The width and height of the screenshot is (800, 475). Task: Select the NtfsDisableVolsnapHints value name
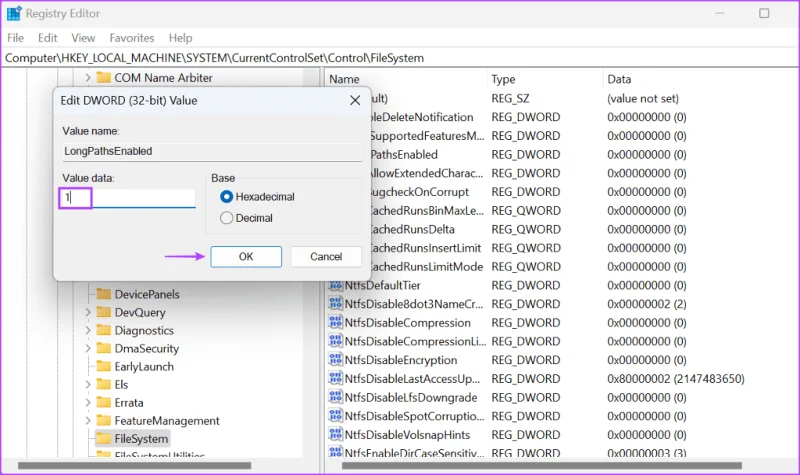pos(407,435)
